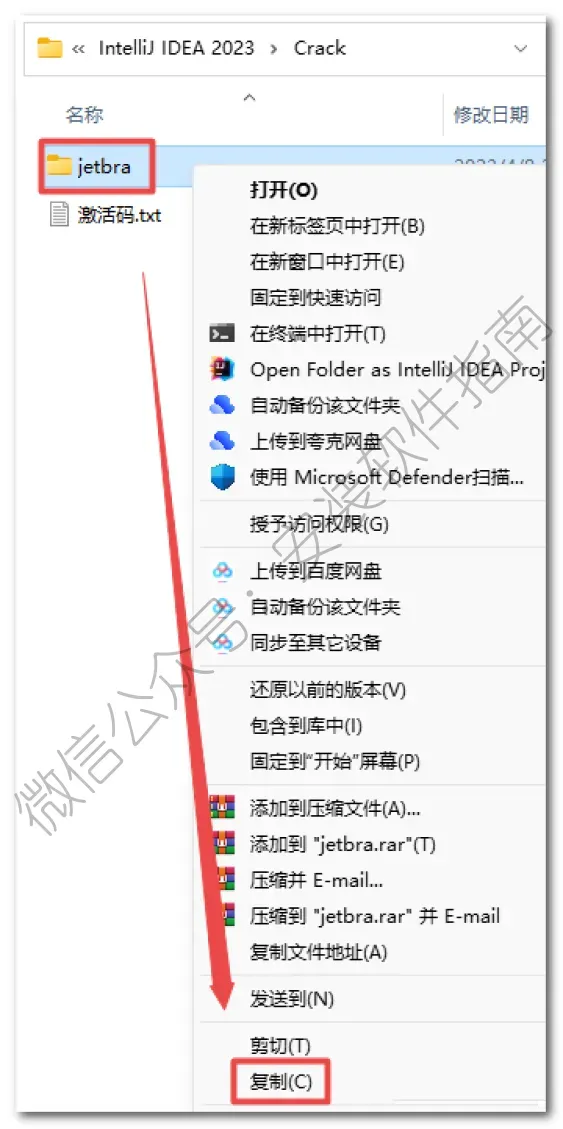Click the cloud icon for 自动备份该文件夹
This screenshot has width=563, height=1129.
(222, 405)
